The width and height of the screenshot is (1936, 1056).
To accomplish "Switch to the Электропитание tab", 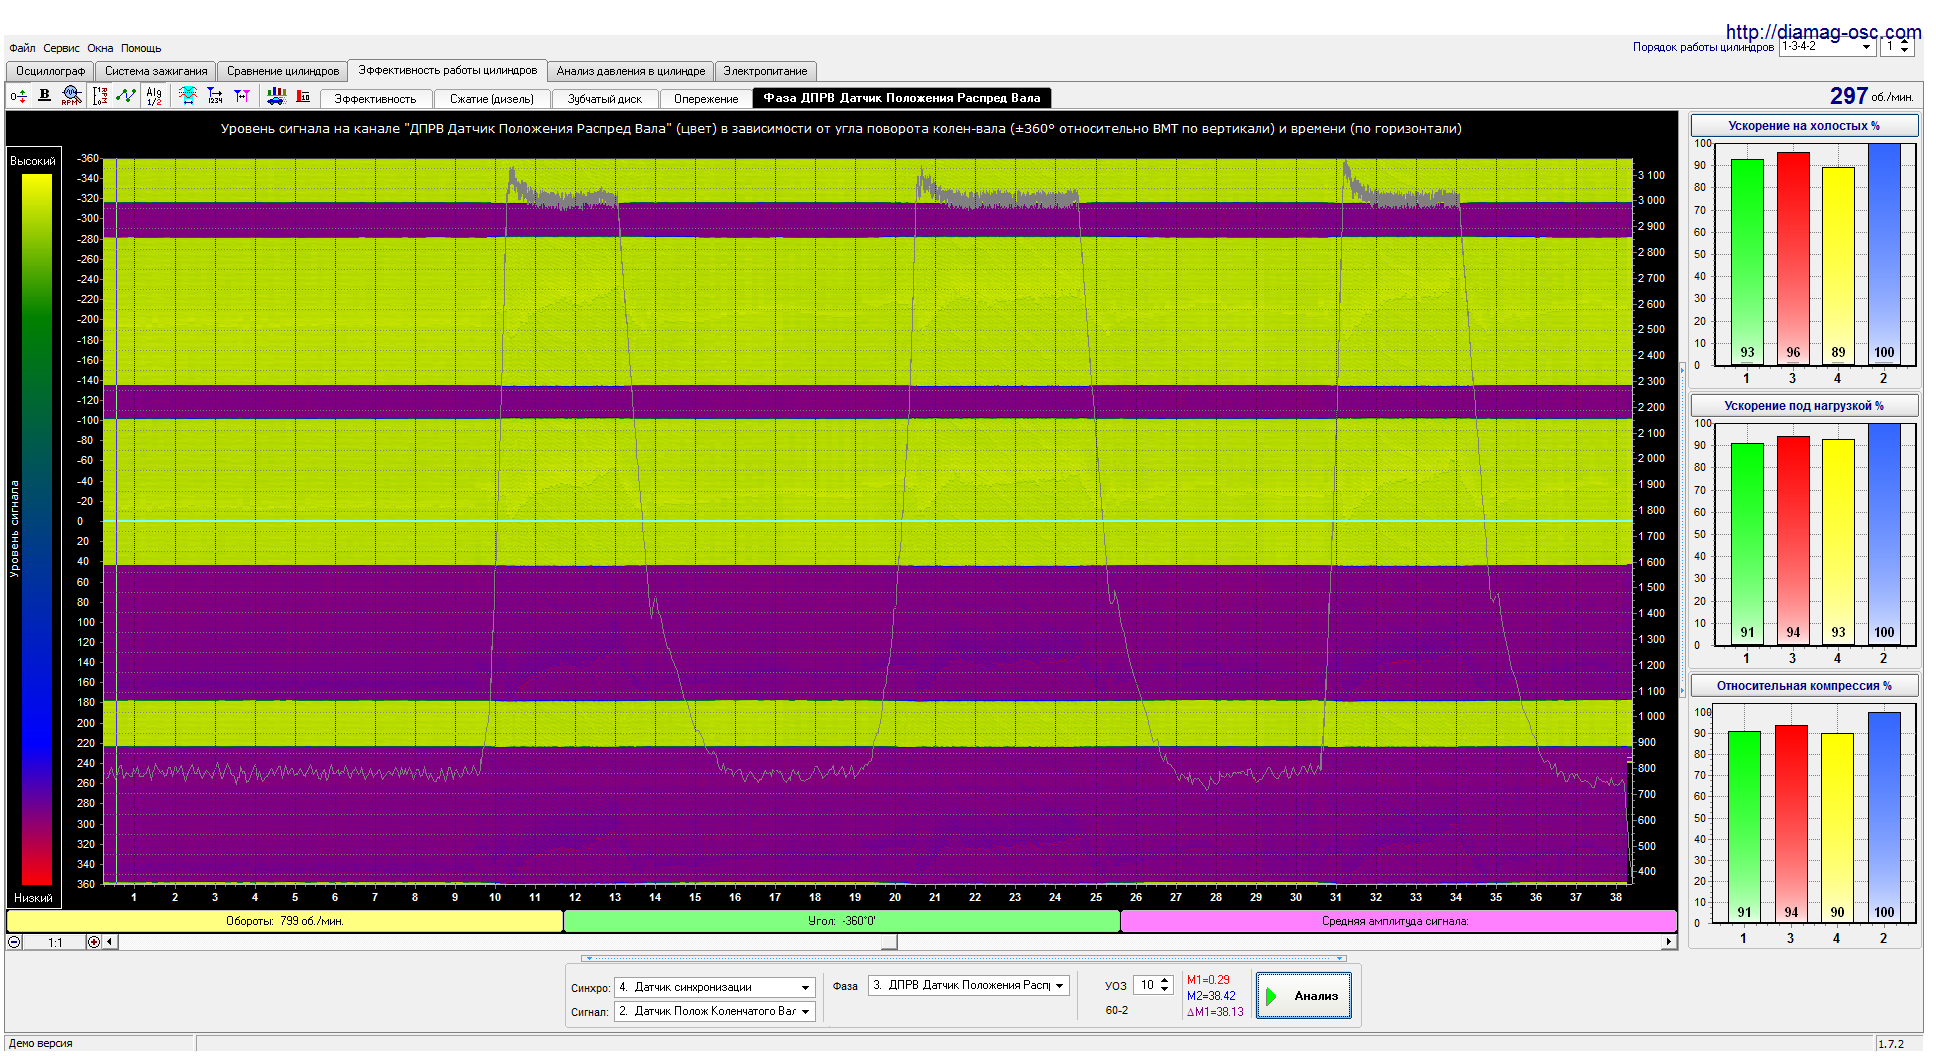I will (765, 71).
